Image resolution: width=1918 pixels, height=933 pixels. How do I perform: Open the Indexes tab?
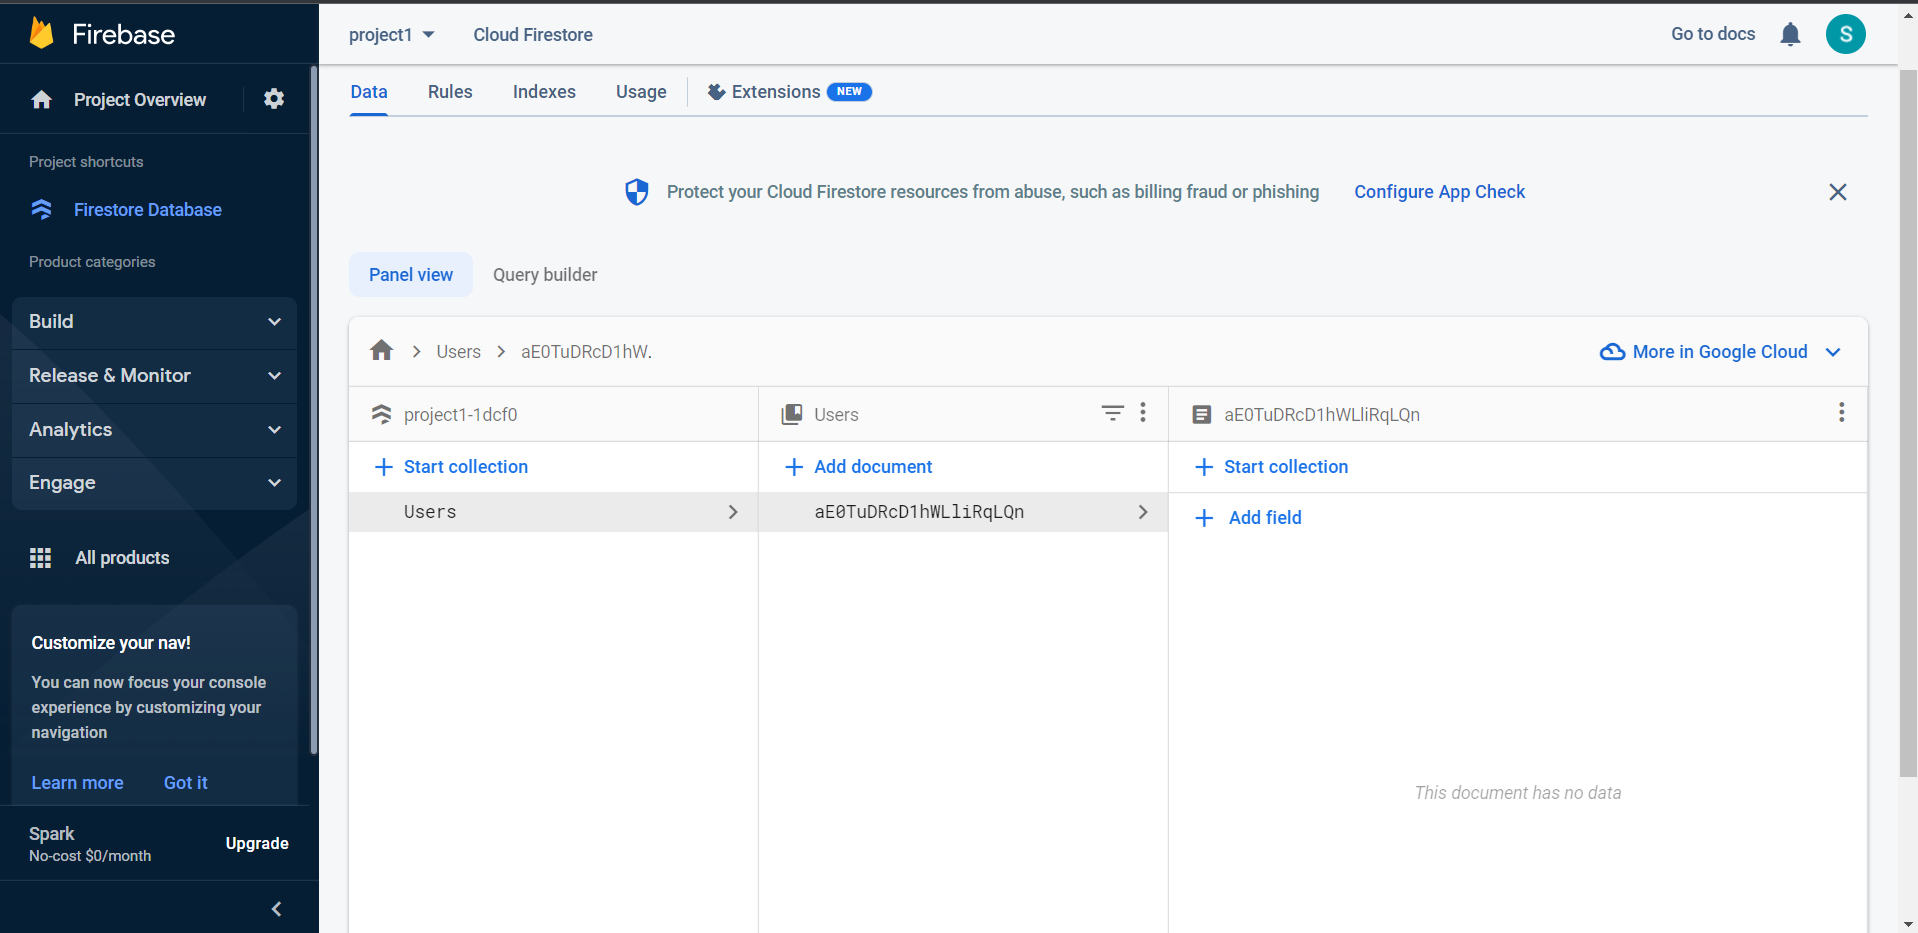pos(544,92)
